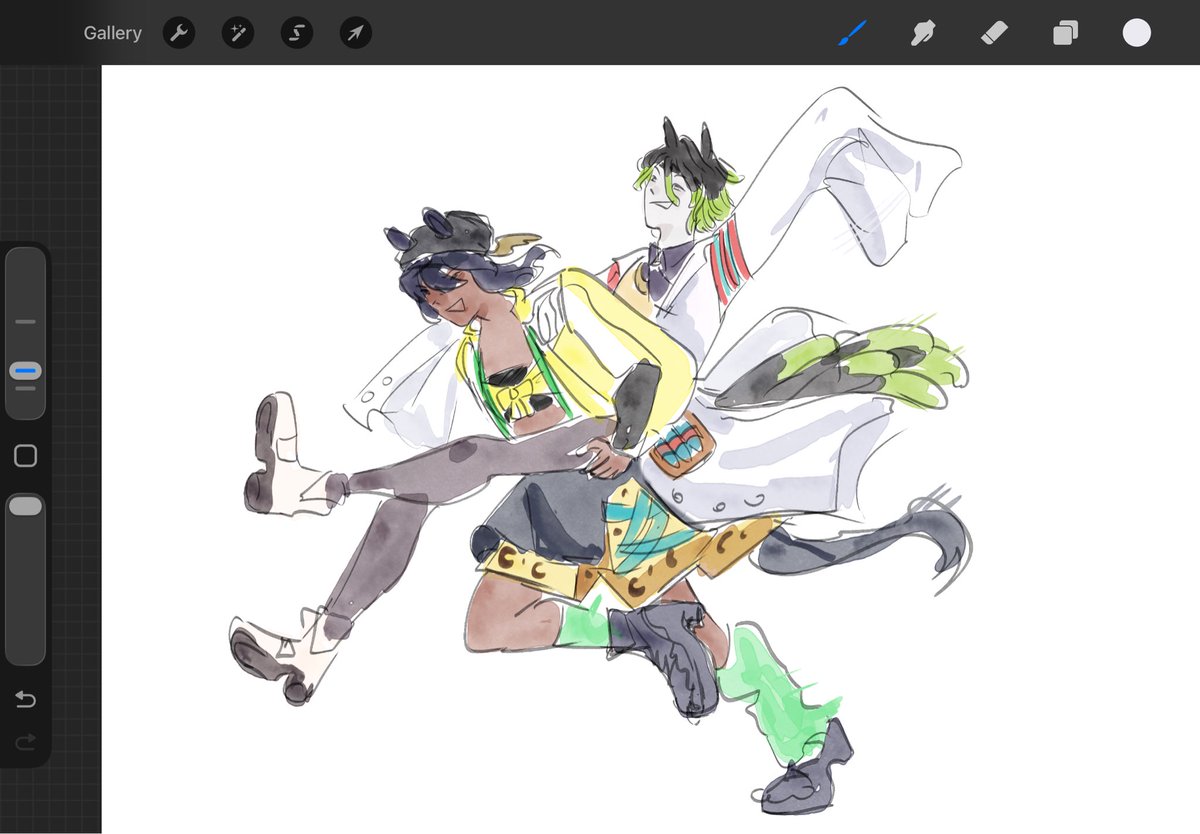Undo the last stroke
The width and height of the screenshot is (1200, 834).
pos(26,699)
